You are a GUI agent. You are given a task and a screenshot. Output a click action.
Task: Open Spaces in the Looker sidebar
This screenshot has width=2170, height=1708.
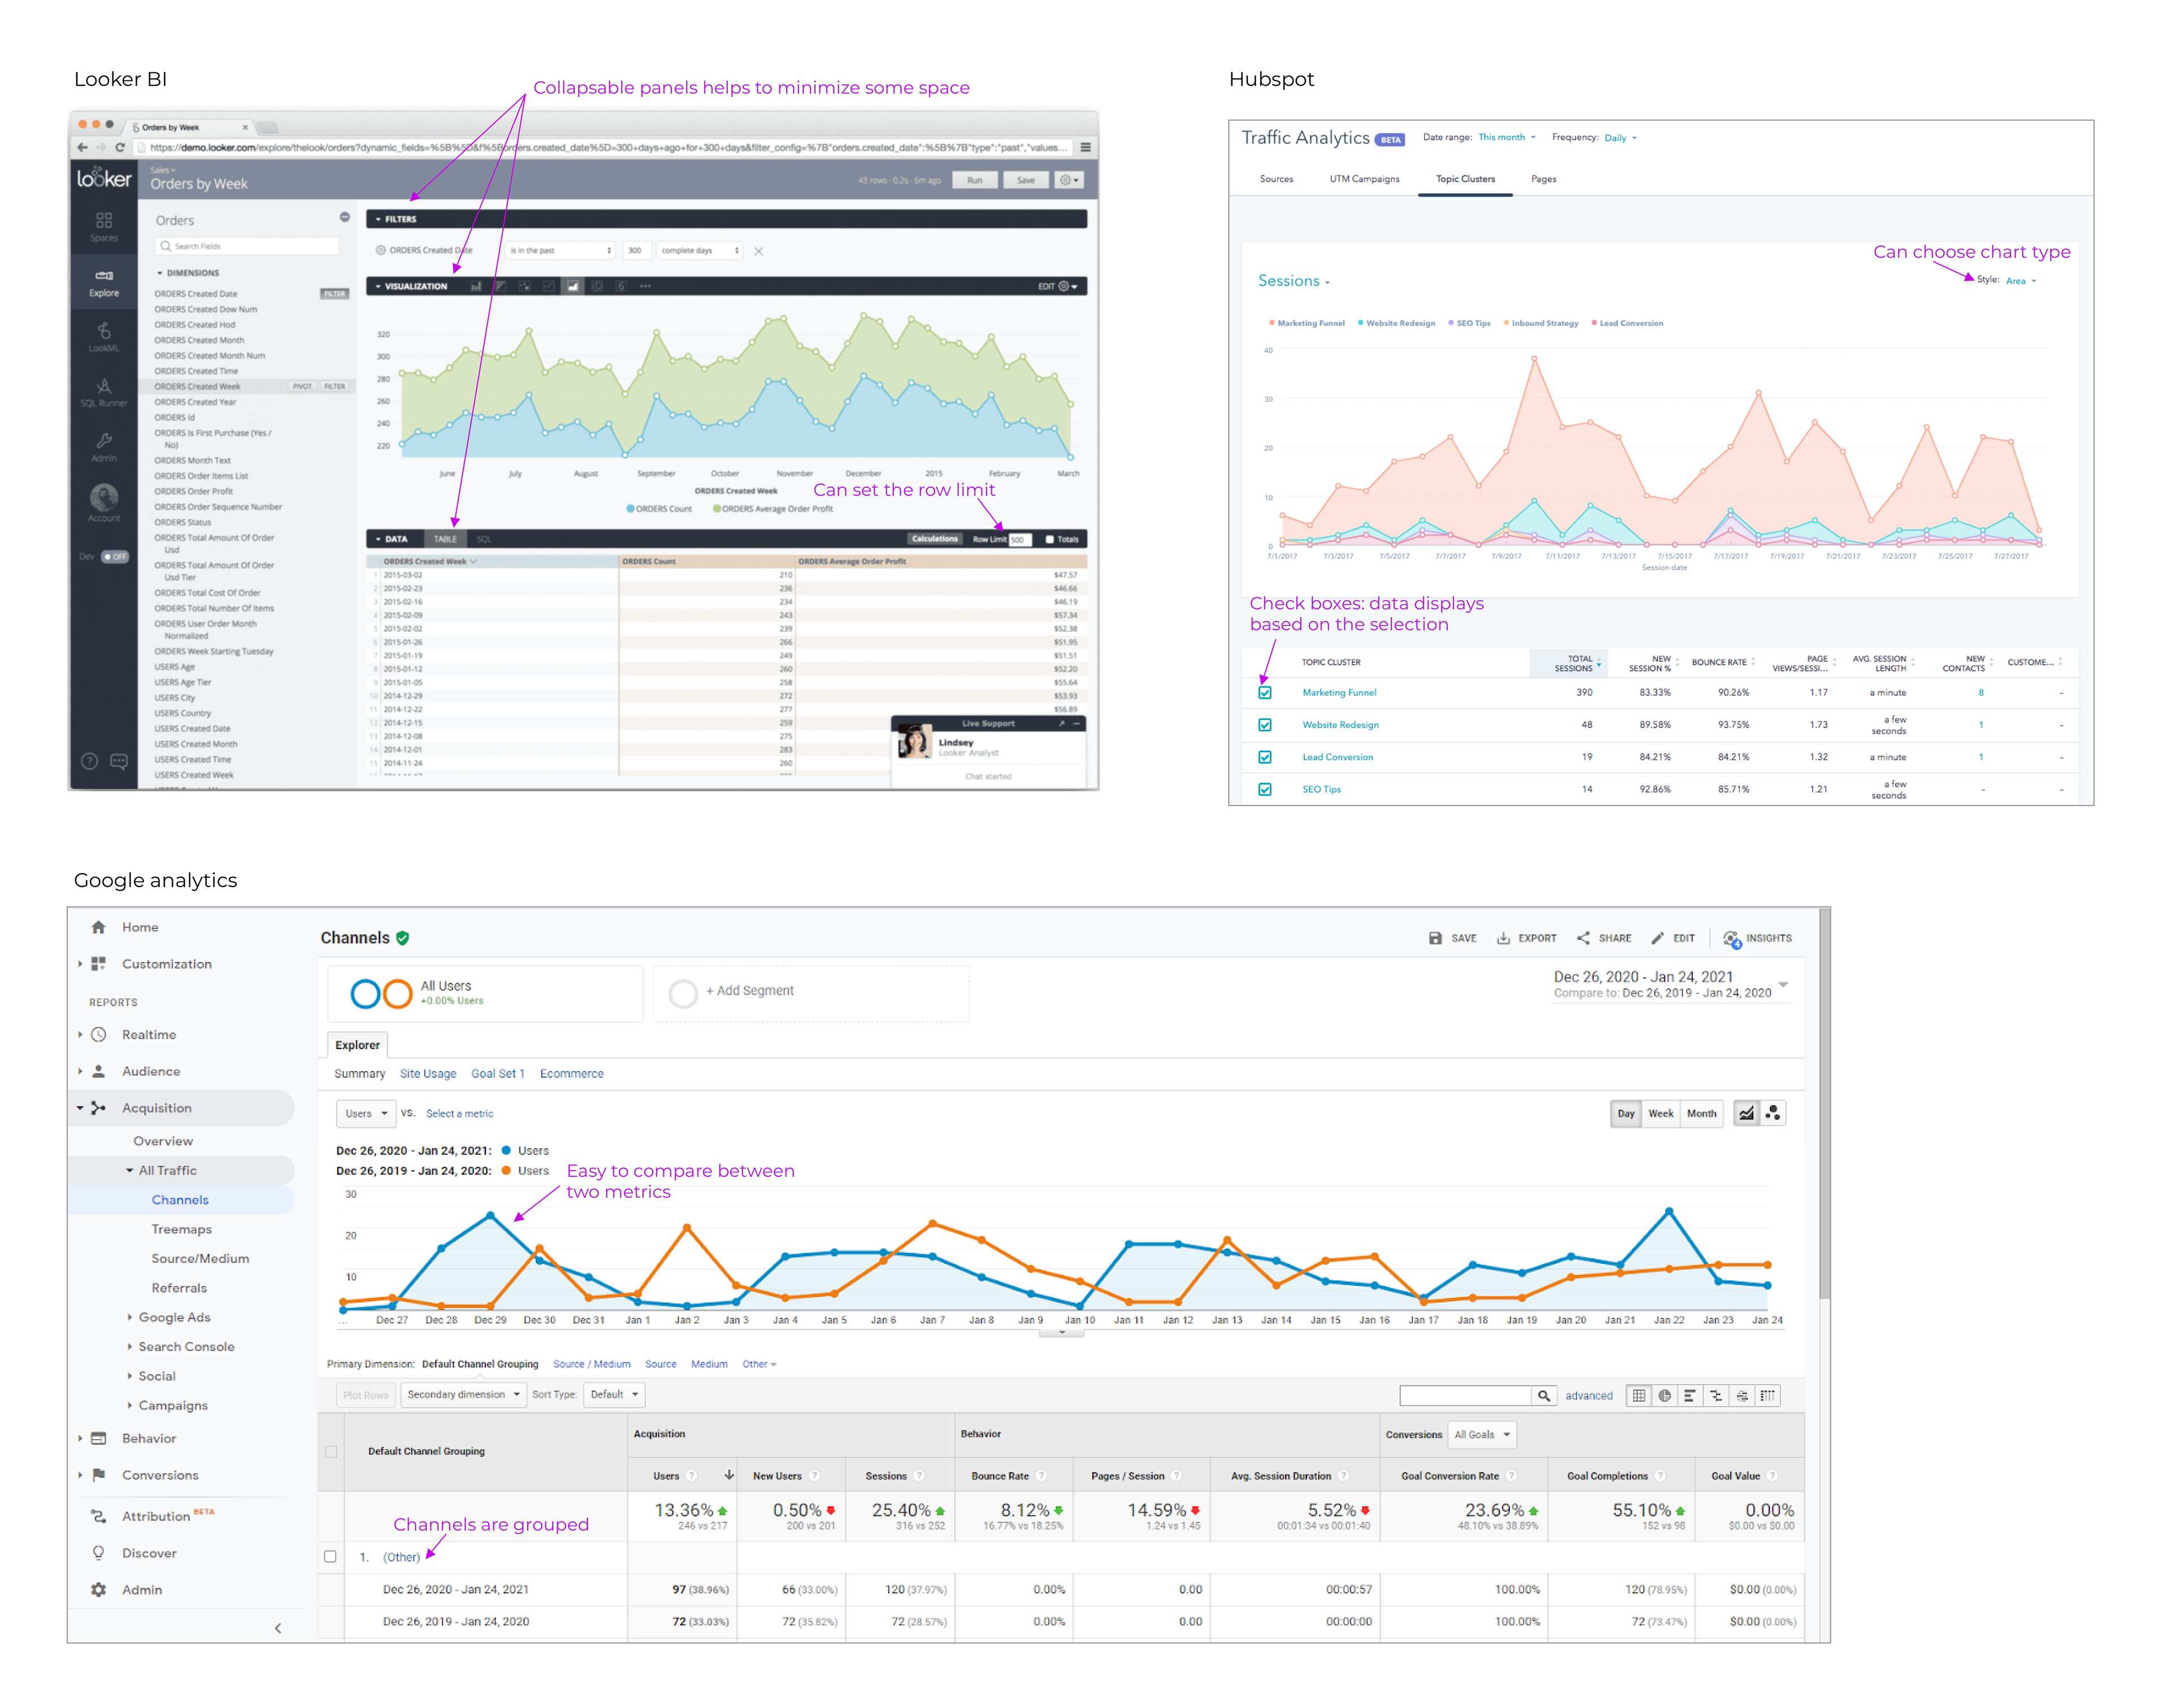[x=104, y=226]
